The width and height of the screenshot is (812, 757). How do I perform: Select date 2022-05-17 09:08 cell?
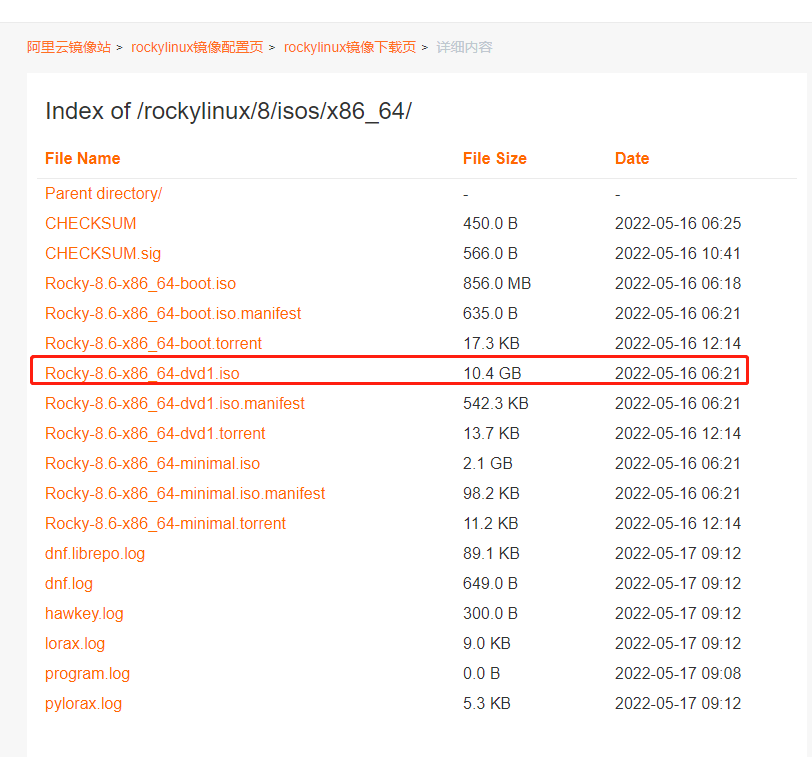678,674
